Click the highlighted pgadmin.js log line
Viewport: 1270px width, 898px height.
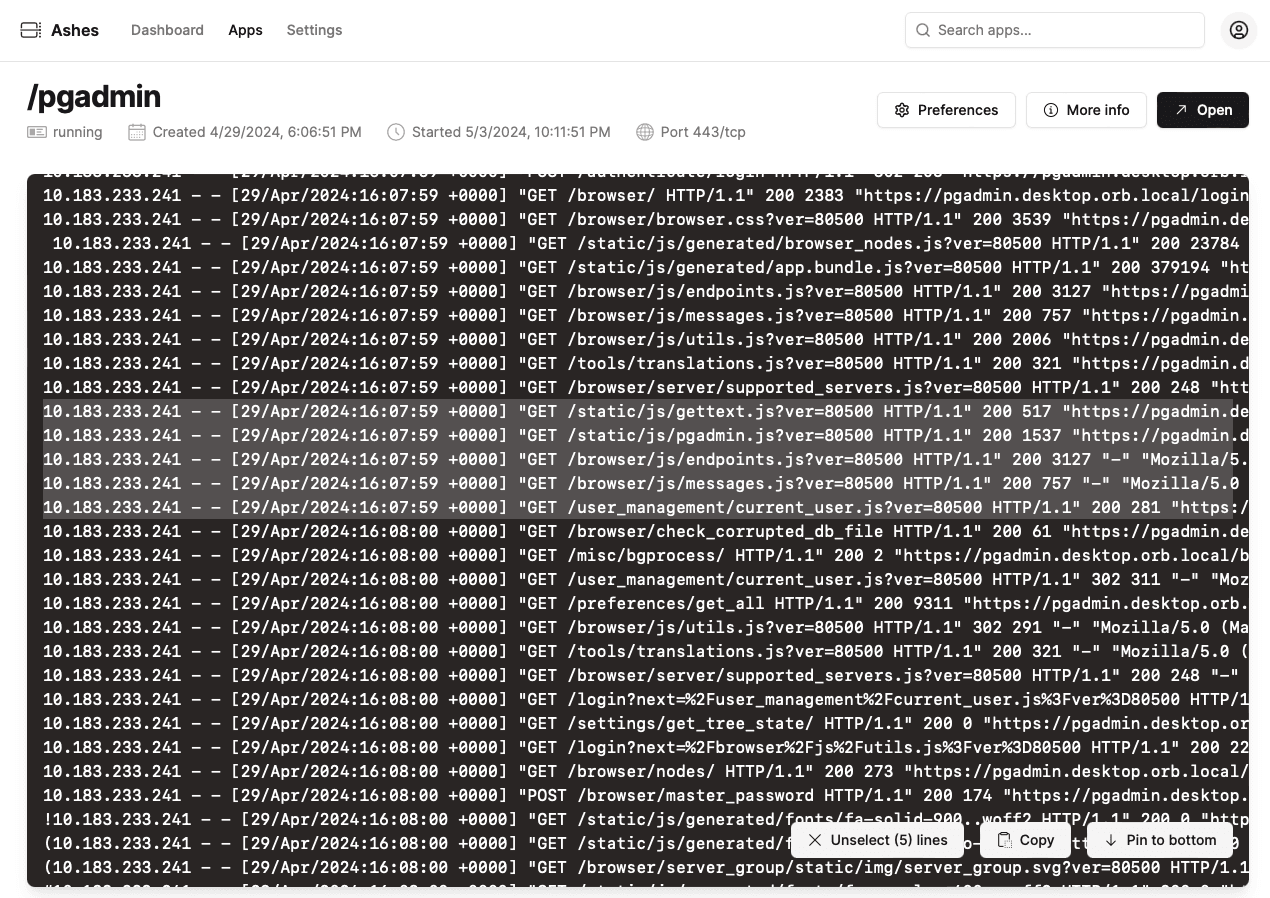click(x=638, y=435)
